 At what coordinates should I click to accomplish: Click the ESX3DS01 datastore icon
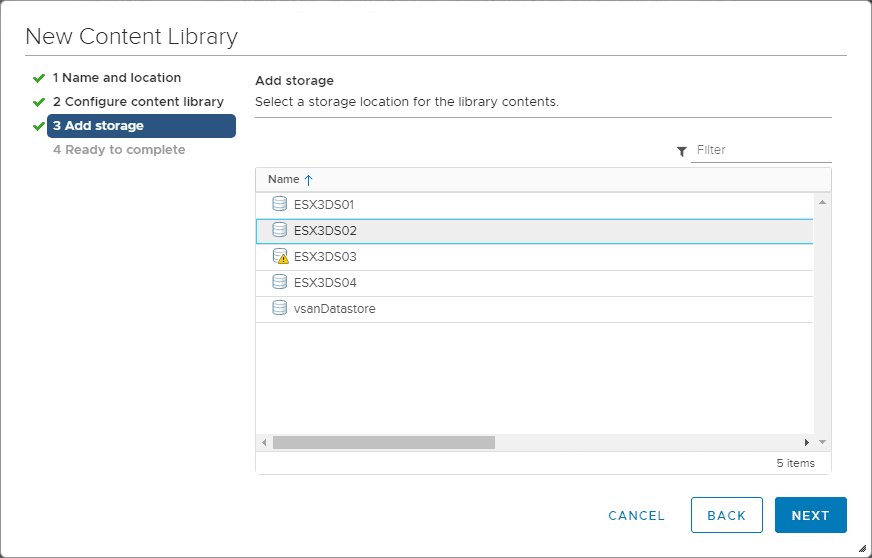[280, 204]
